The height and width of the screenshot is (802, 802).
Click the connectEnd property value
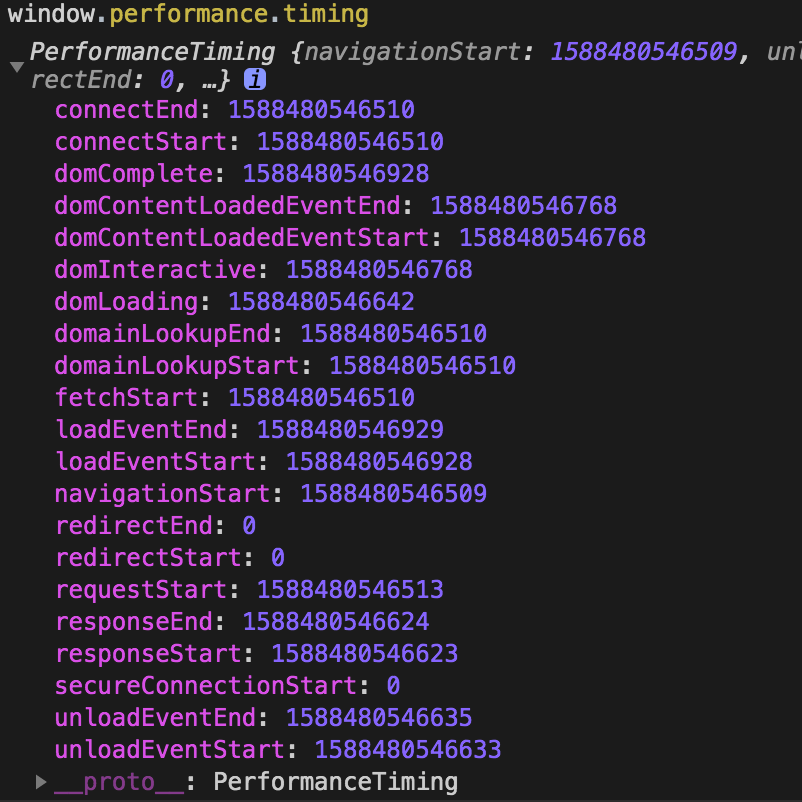(321, 110)
